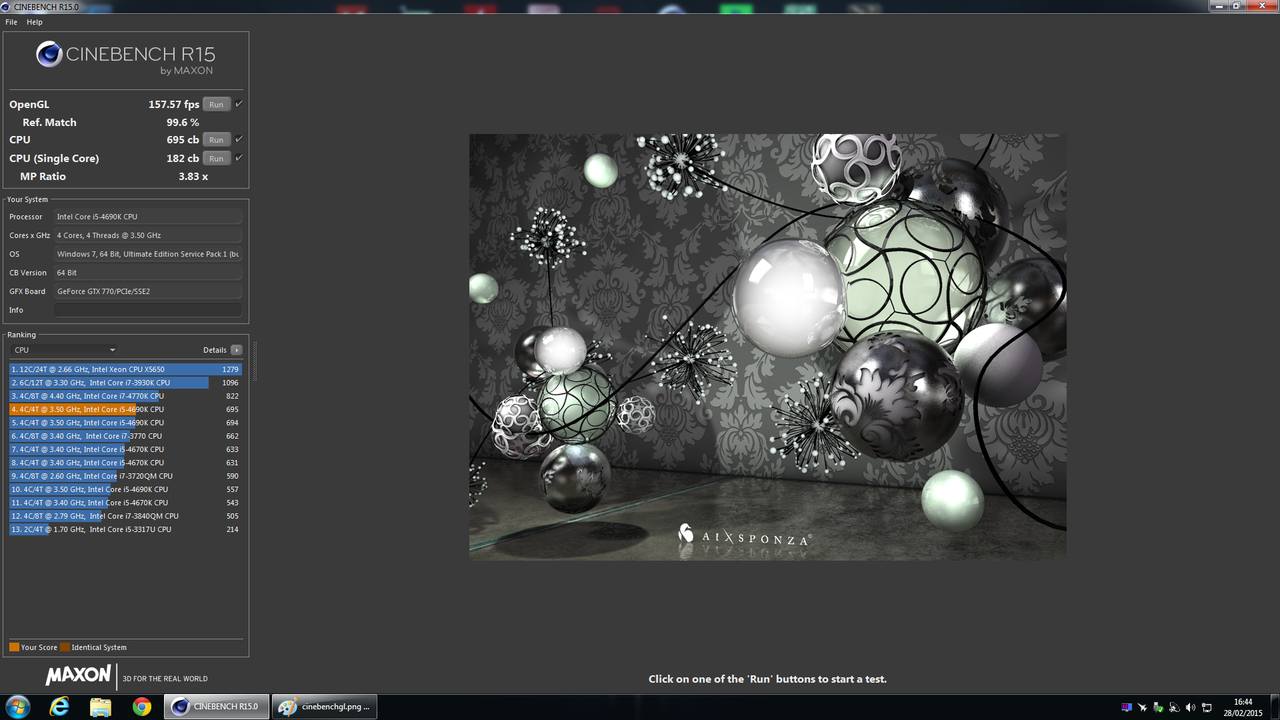Select ranking entry Core i7-4770K at 4.40 GHz

[x=126, y=396]
